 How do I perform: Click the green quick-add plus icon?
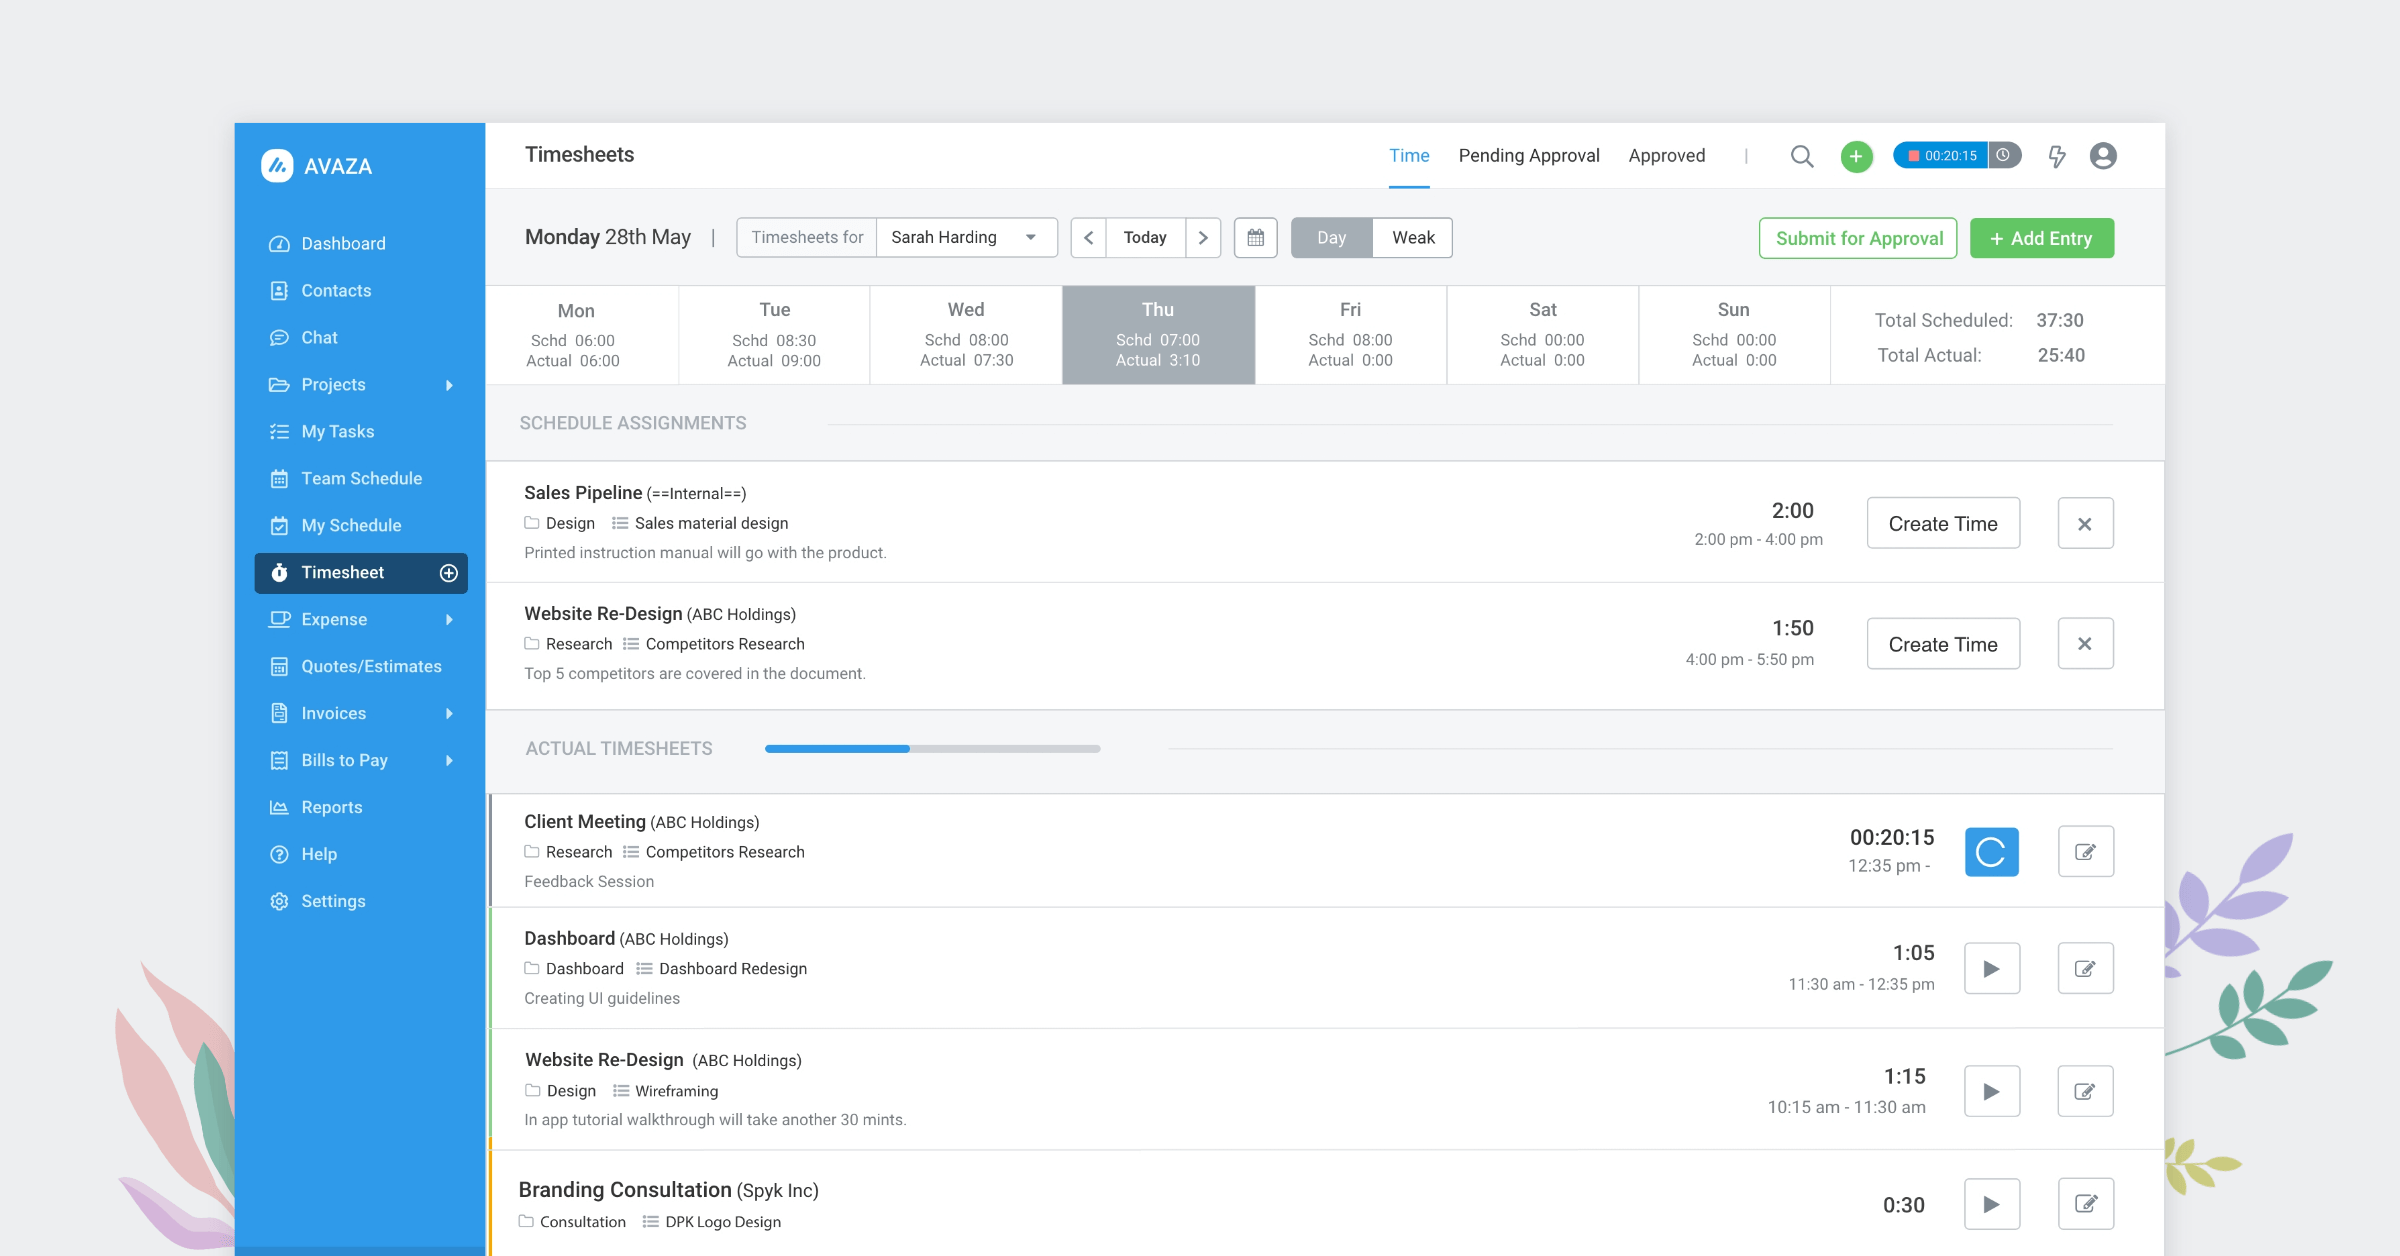1856,156
